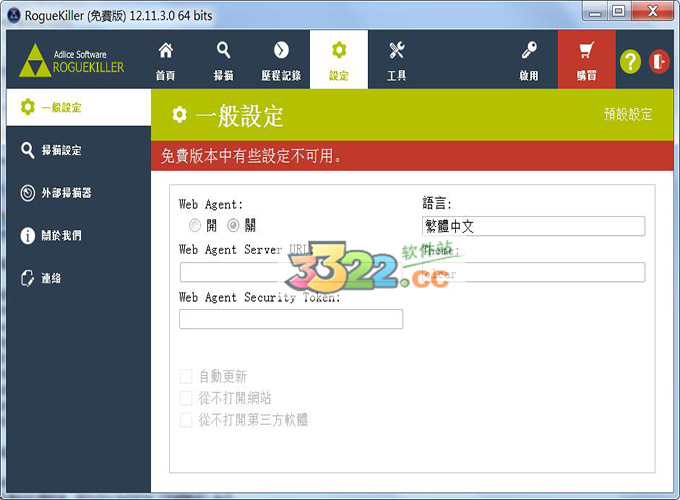680x500 pixels.
Task: Open the 工具 tools tab
Action: [x=396, y=60]
